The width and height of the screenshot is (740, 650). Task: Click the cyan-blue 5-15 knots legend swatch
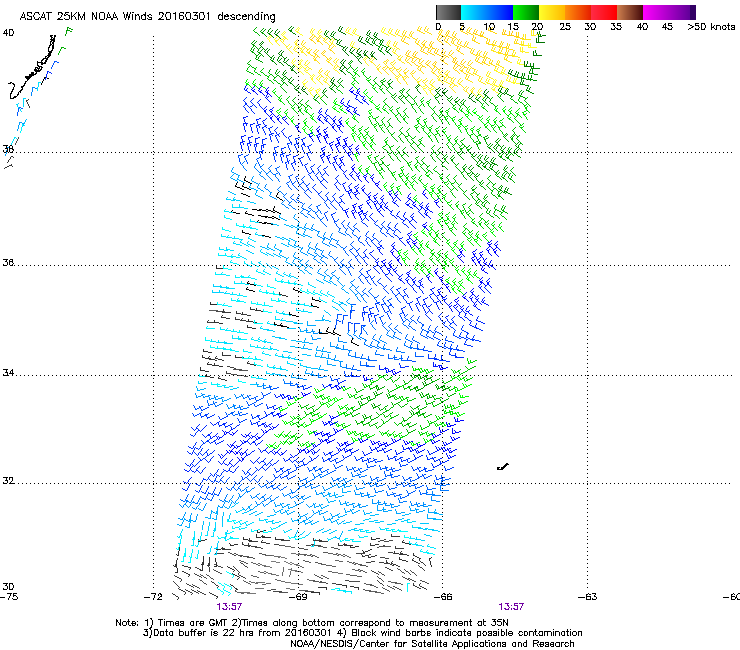487,12
